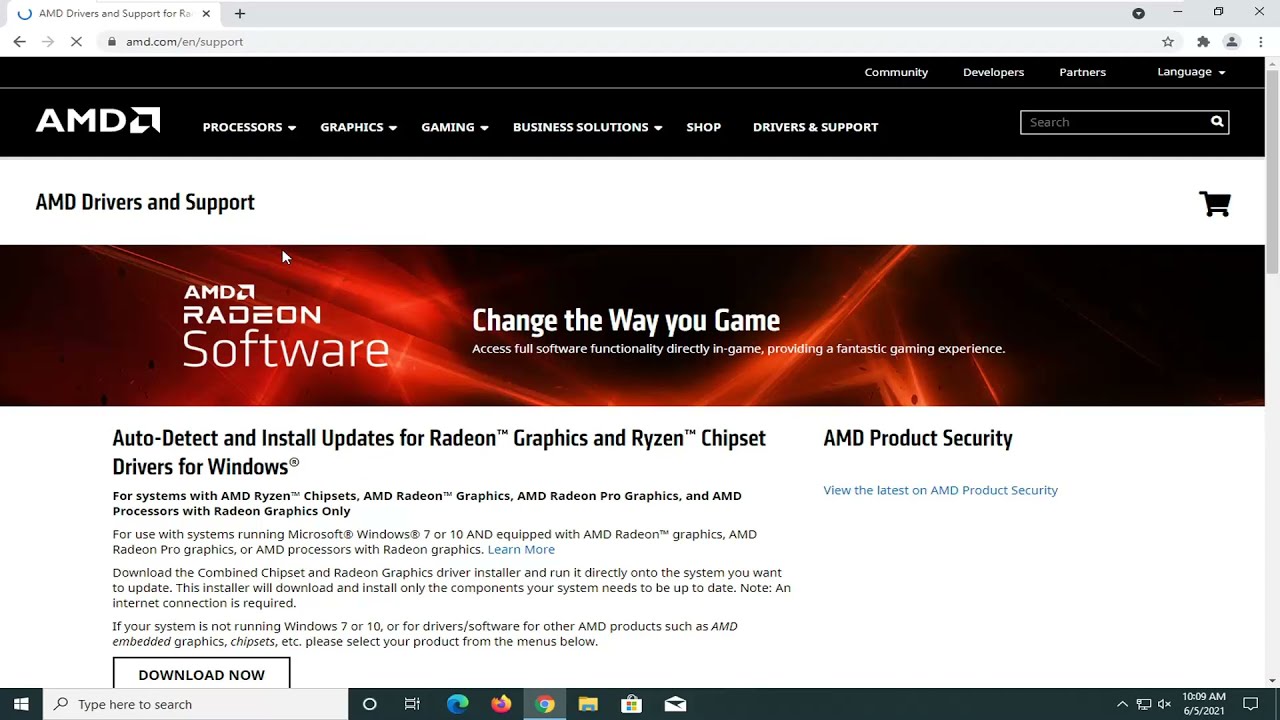The image size is (1280, 720).
Task: Bookmark this page with star icon
Action: pos(1168,41)
